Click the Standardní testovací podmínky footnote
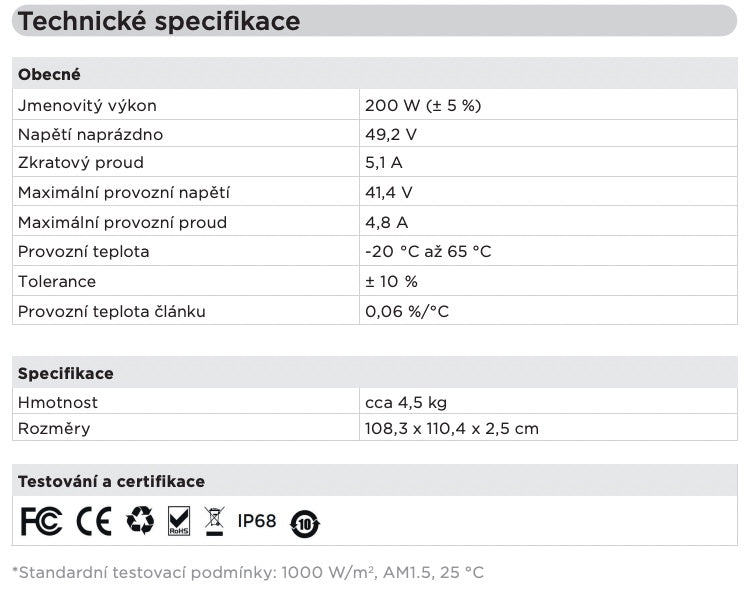 pos(248,572)
